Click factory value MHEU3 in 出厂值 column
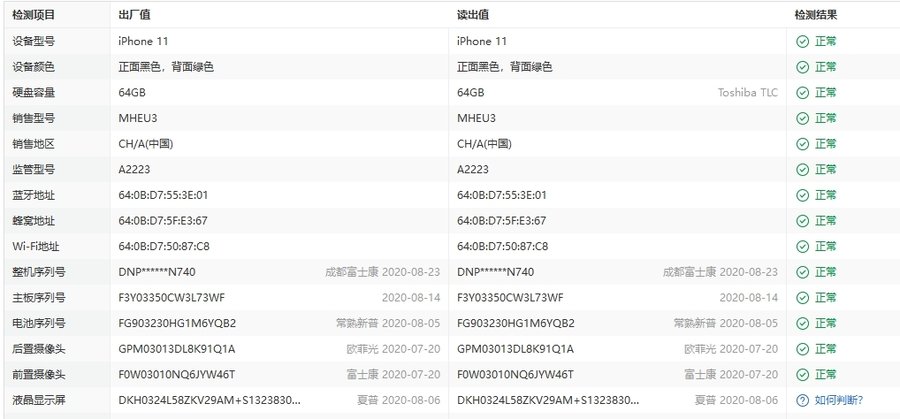Image resolution: width=900 pixels, height=419 pixels. click(138, 118)
